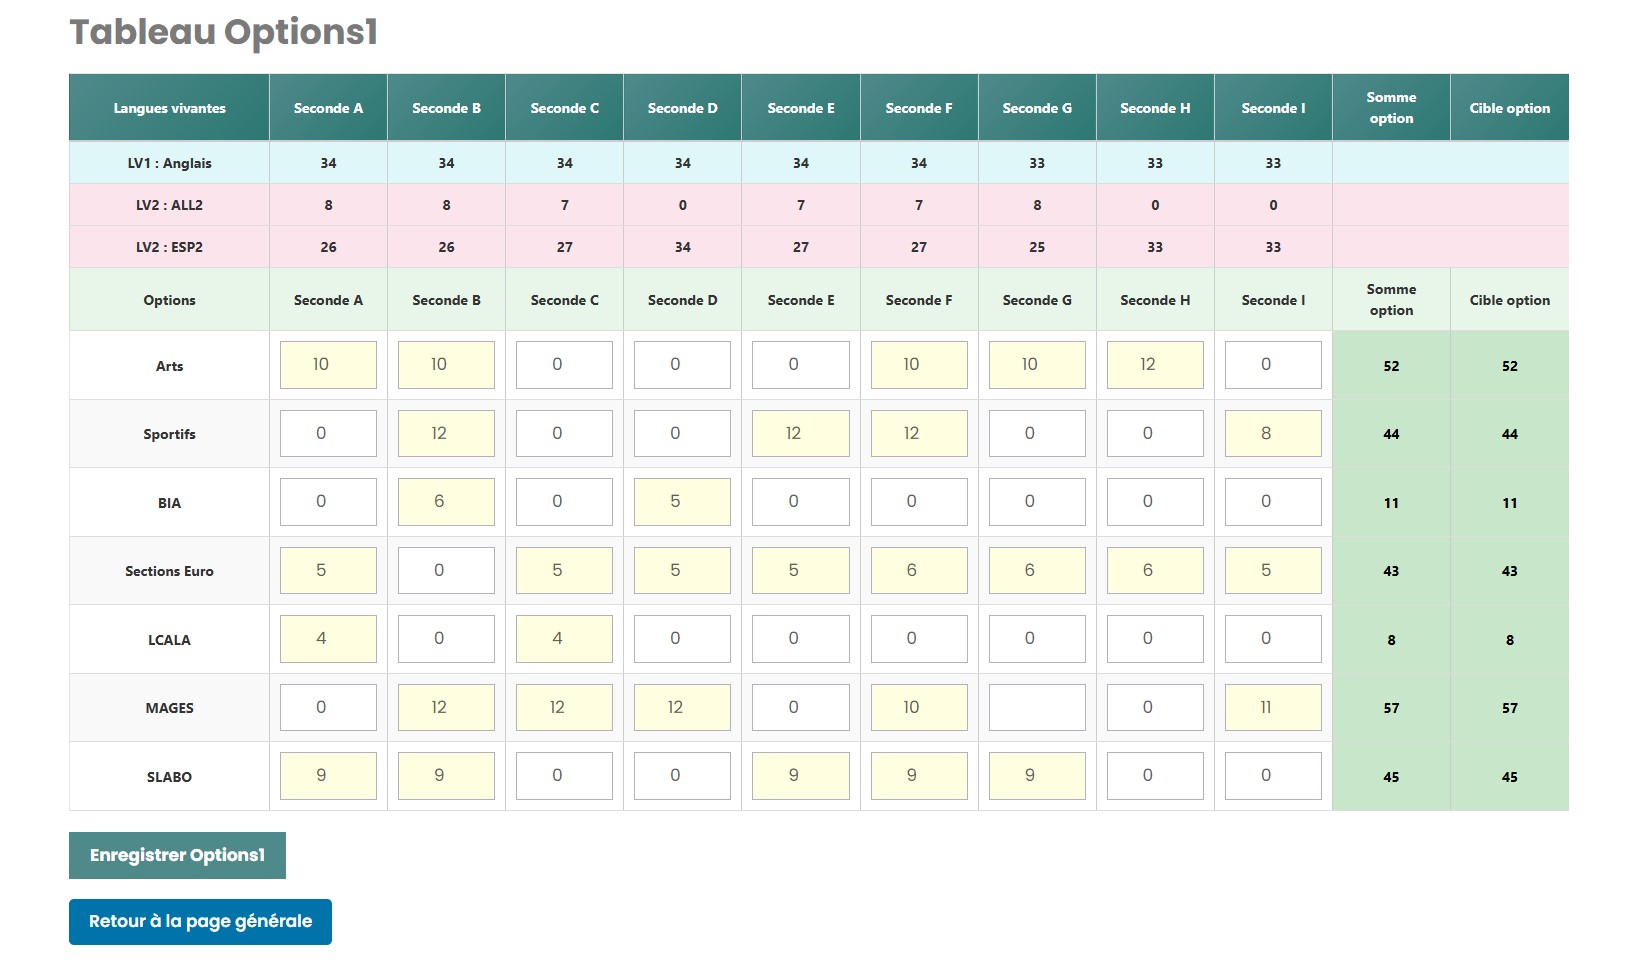Click the LCALA input for Seconde C
Viewport: 1648px width, 979px height.
tap(564, 639)
